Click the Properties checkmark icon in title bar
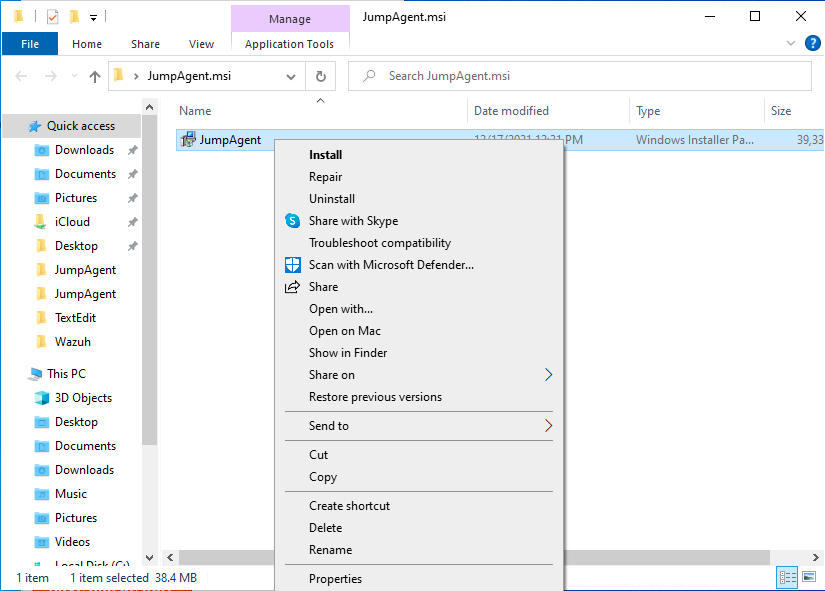Image resolution: width=825 pixels, height=591 pixels. pos(53,17)
